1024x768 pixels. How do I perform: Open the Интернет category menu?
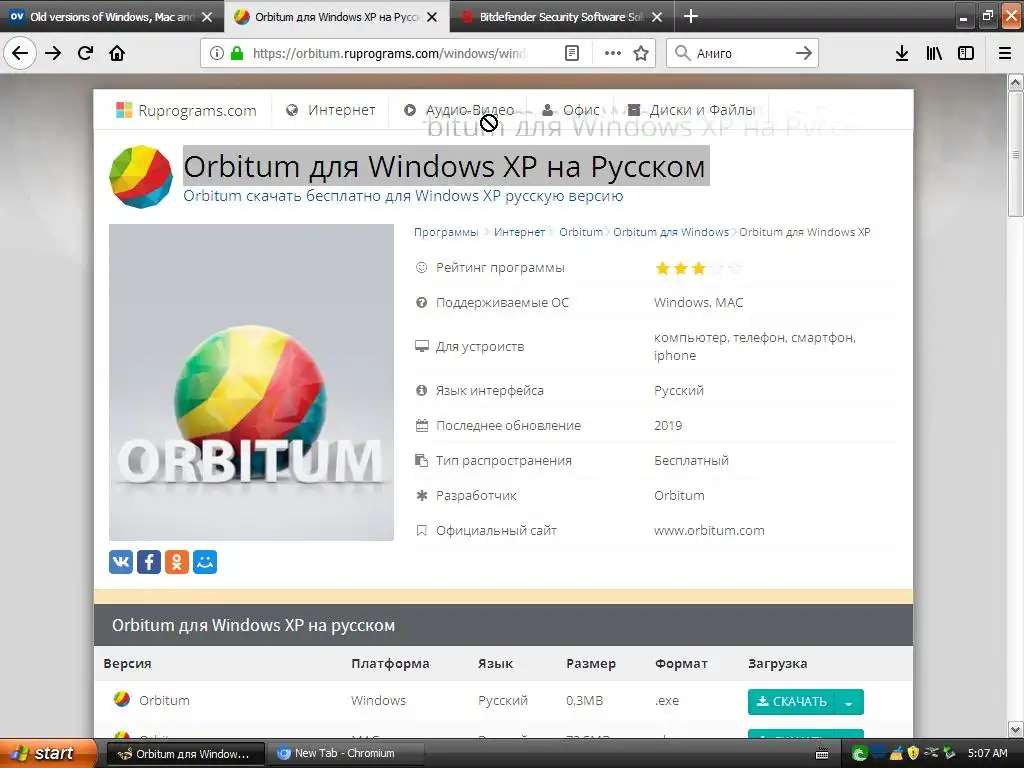pos(331,110)
